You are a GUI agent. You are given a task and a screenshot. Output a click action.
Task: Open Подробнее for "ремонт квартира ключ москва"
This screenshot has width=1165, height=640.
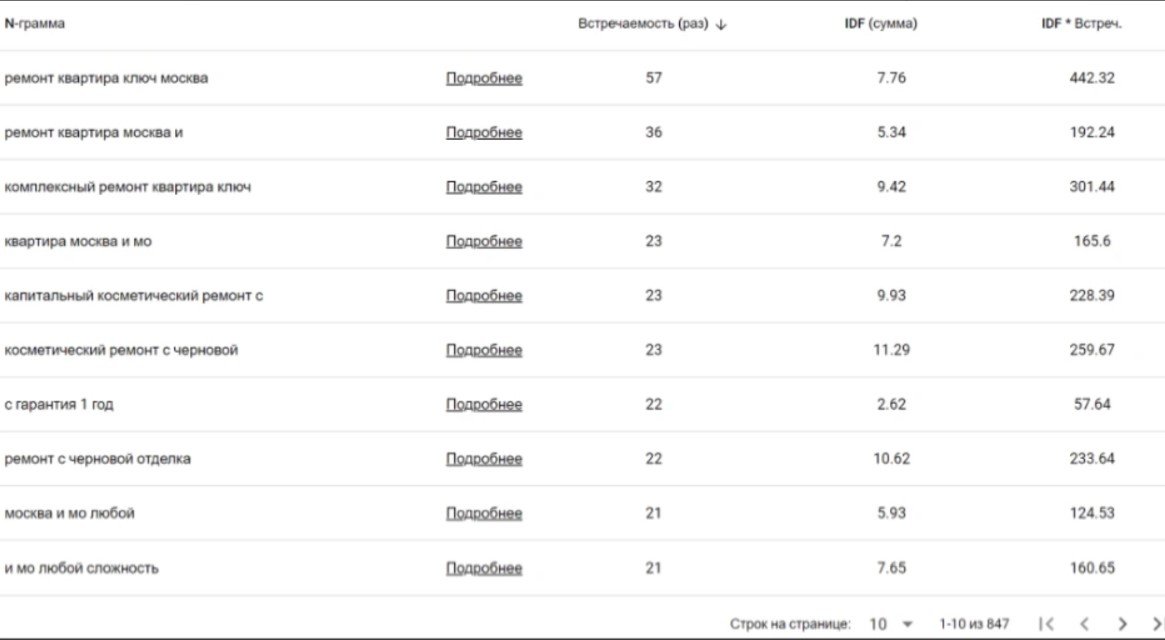[484, 78]
